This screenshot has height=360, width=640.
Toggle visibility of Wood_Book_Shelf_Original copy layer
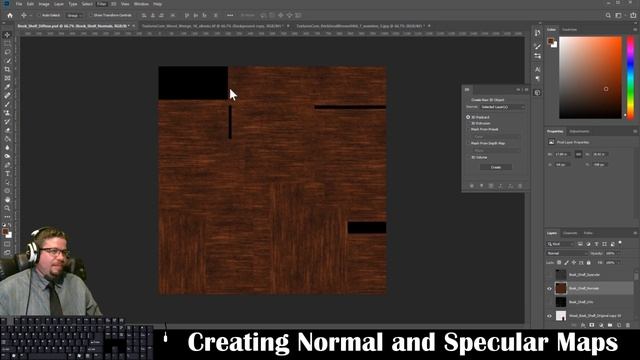549,316
